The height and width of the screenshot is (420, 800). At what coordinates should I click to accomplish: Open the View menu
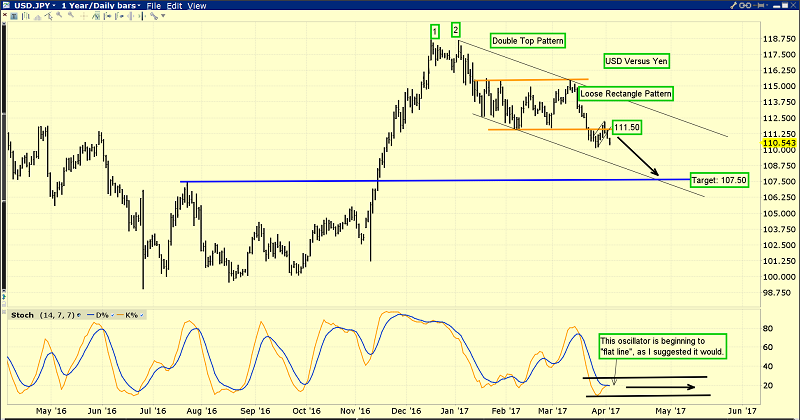199,6
